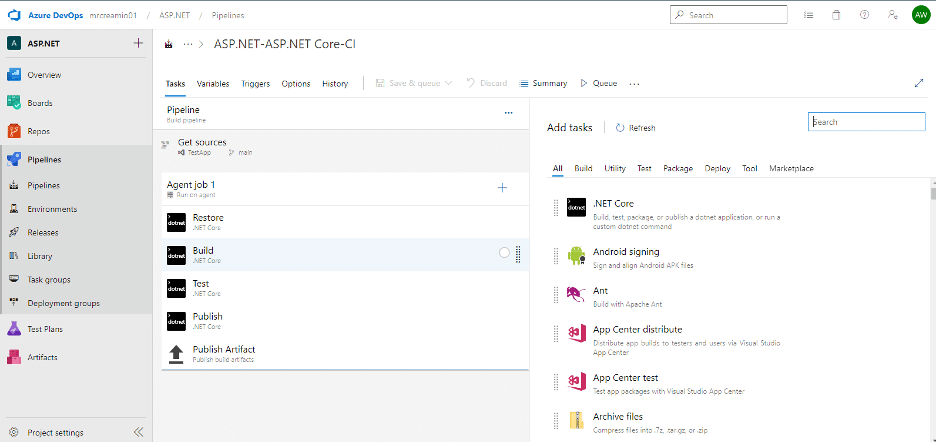Click the Ant task icon
This screenshot has width=936, height=442.
tap(576, 294)
